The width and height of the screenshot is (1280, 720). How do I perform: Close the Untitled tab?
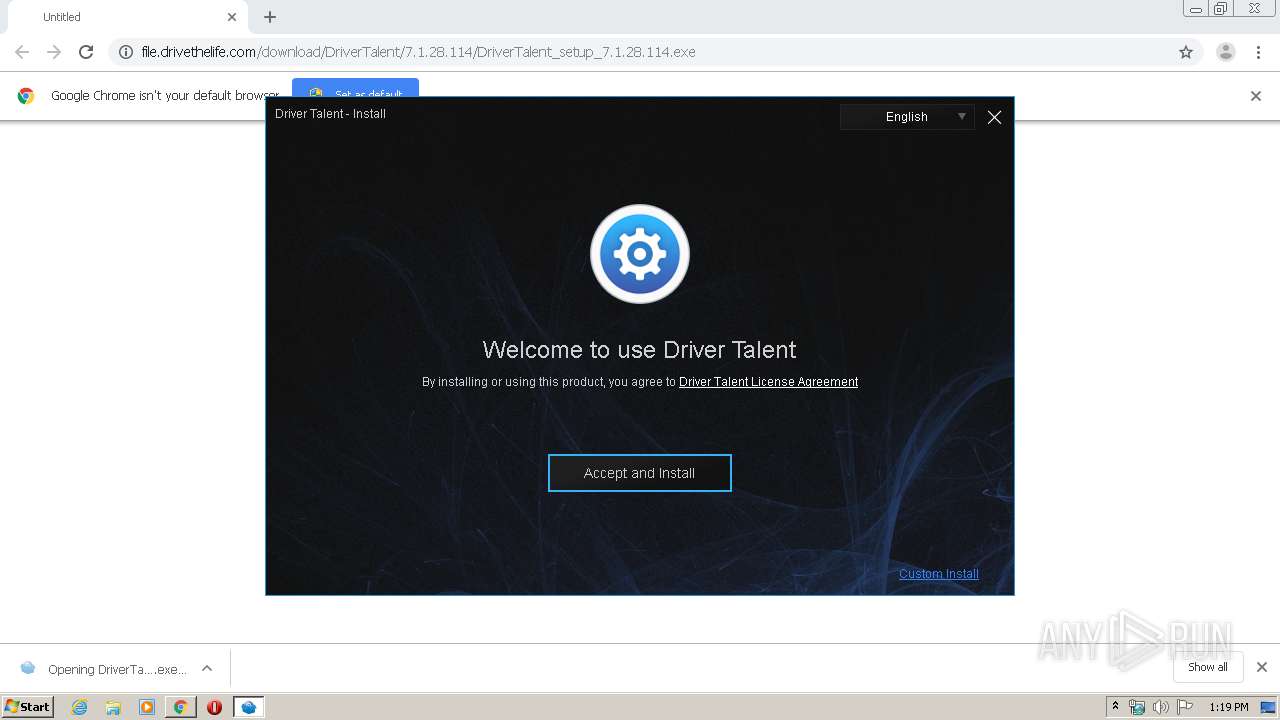(x=232, y=17)
